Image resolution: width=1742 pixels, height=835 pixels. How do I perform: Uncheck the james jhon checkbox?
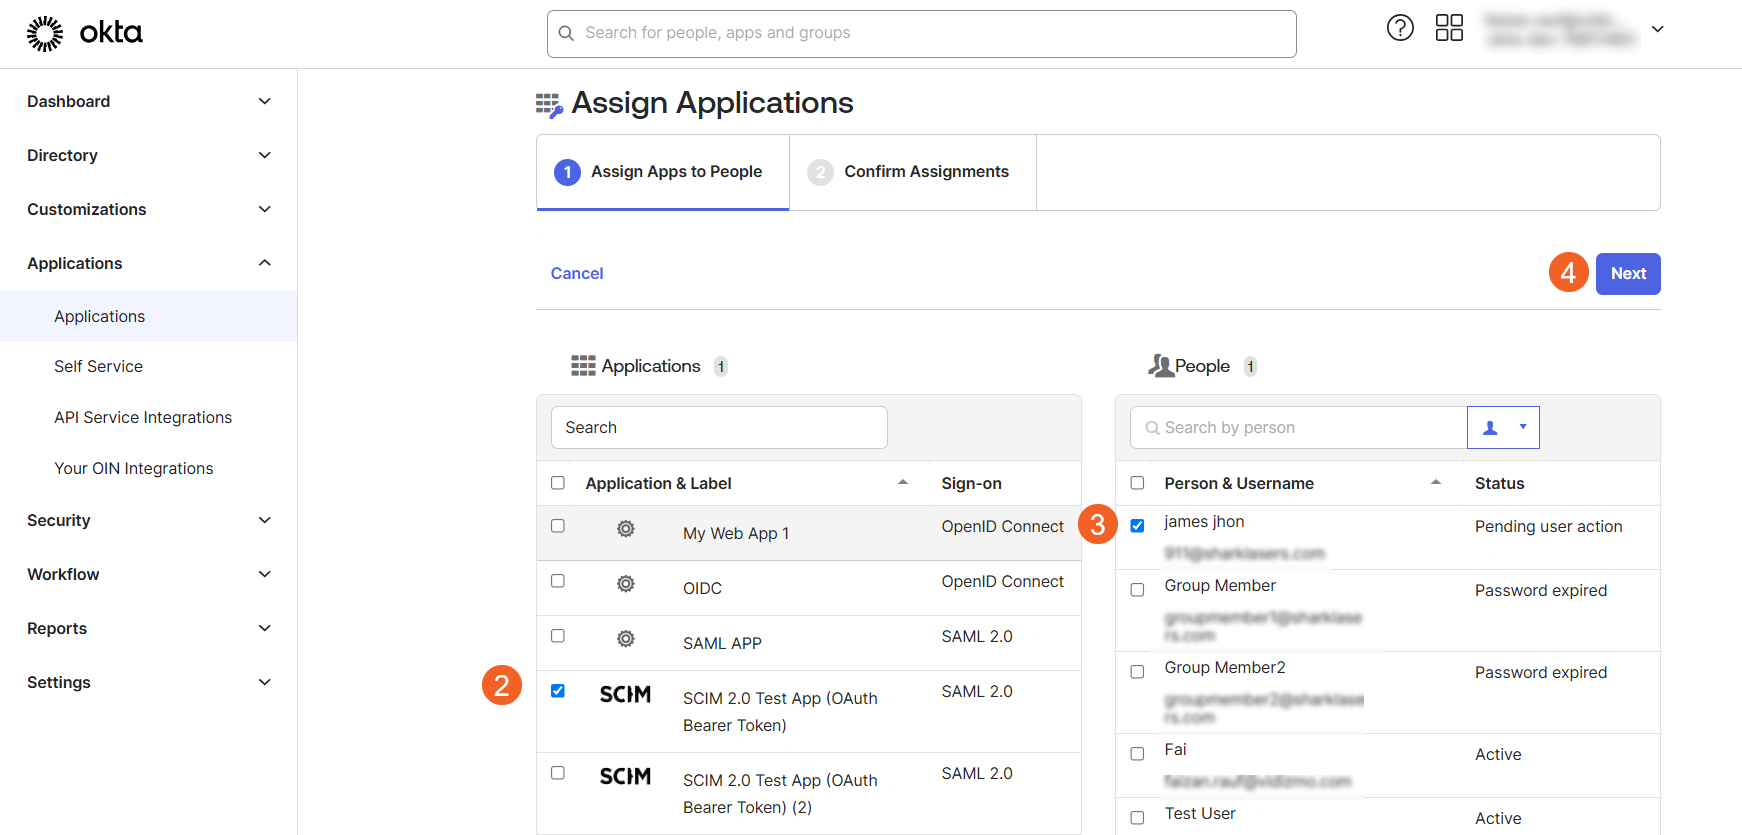click(x=1137, y=526)
